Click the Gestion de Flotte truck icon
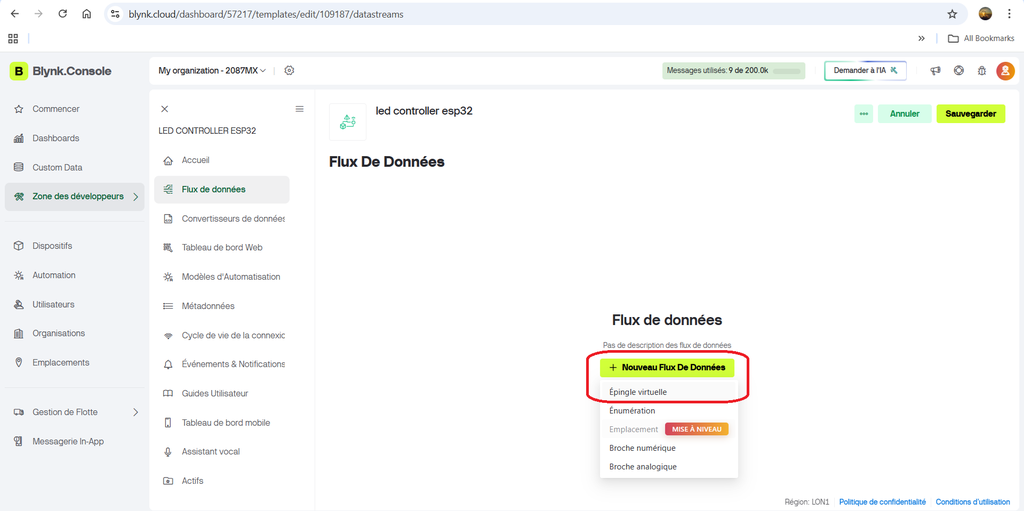 (x=19, y=412)
